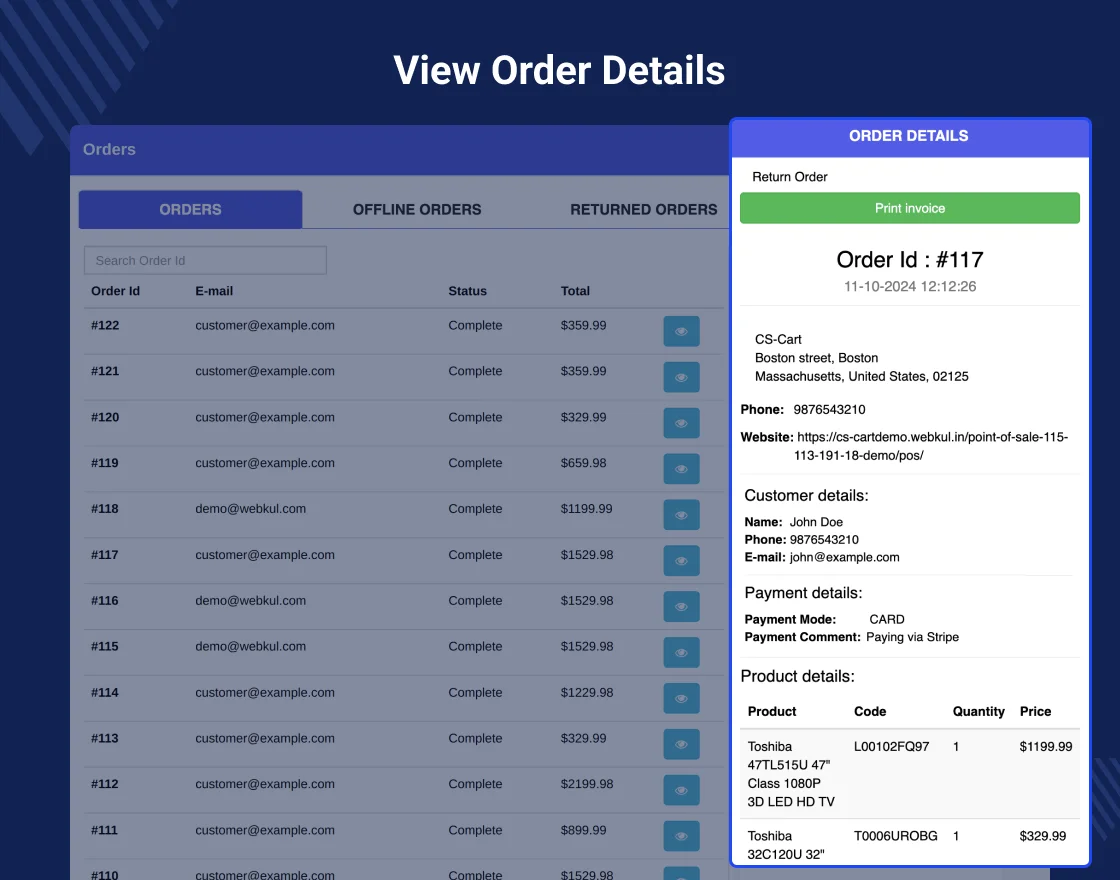Click total $1199.99 for order #118

[x=586, y=509]
